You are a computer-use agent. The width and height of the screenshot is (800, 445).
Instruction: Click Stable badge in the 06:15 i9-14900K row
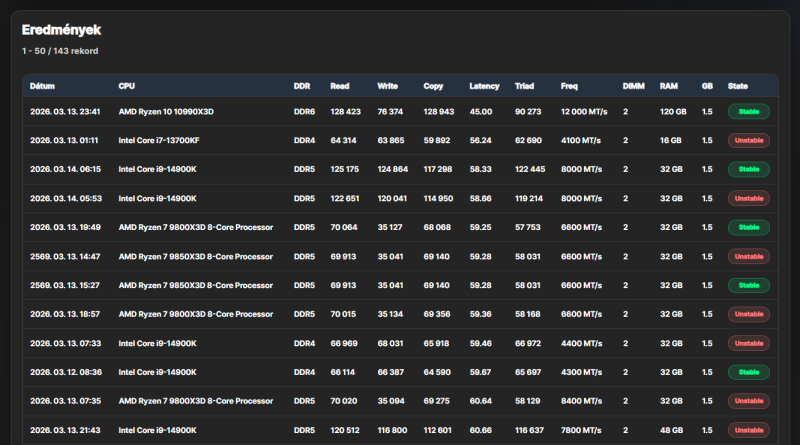pyautogui.click(x=748, y=169)
